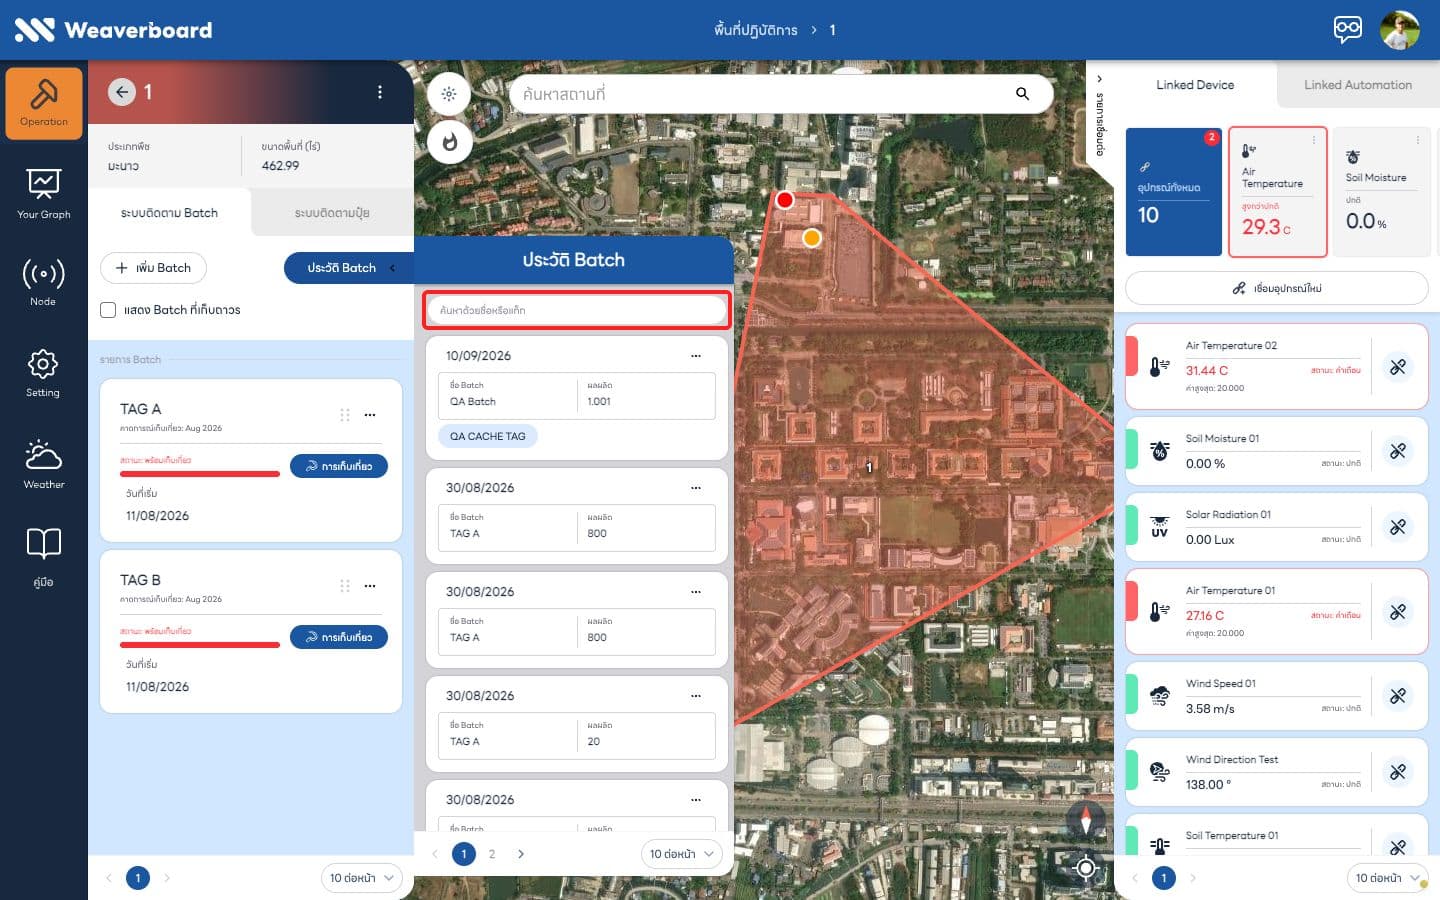The height and width of the screenshot is (900, 1440).
Task: Click harvest button on TAG A card
Action: (339, 466)
